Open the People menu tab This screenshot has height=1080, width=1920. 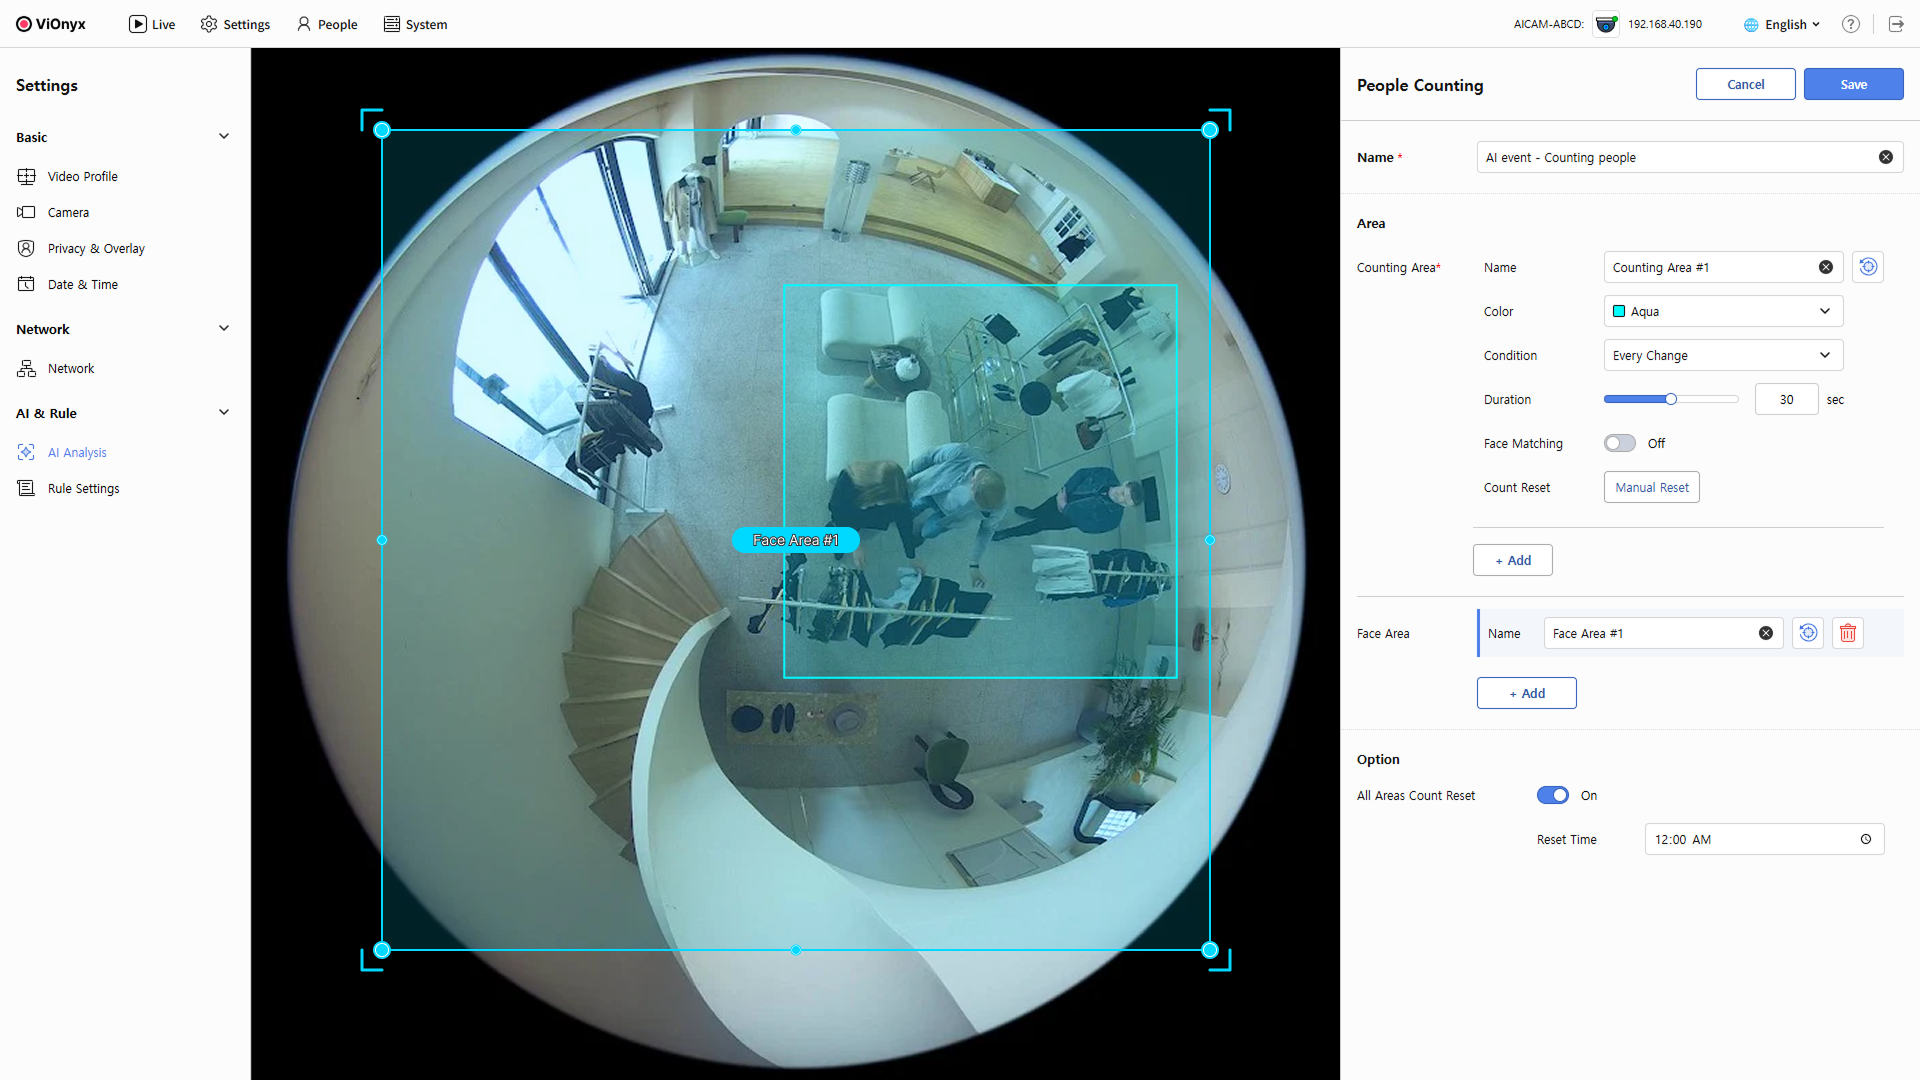327,24
